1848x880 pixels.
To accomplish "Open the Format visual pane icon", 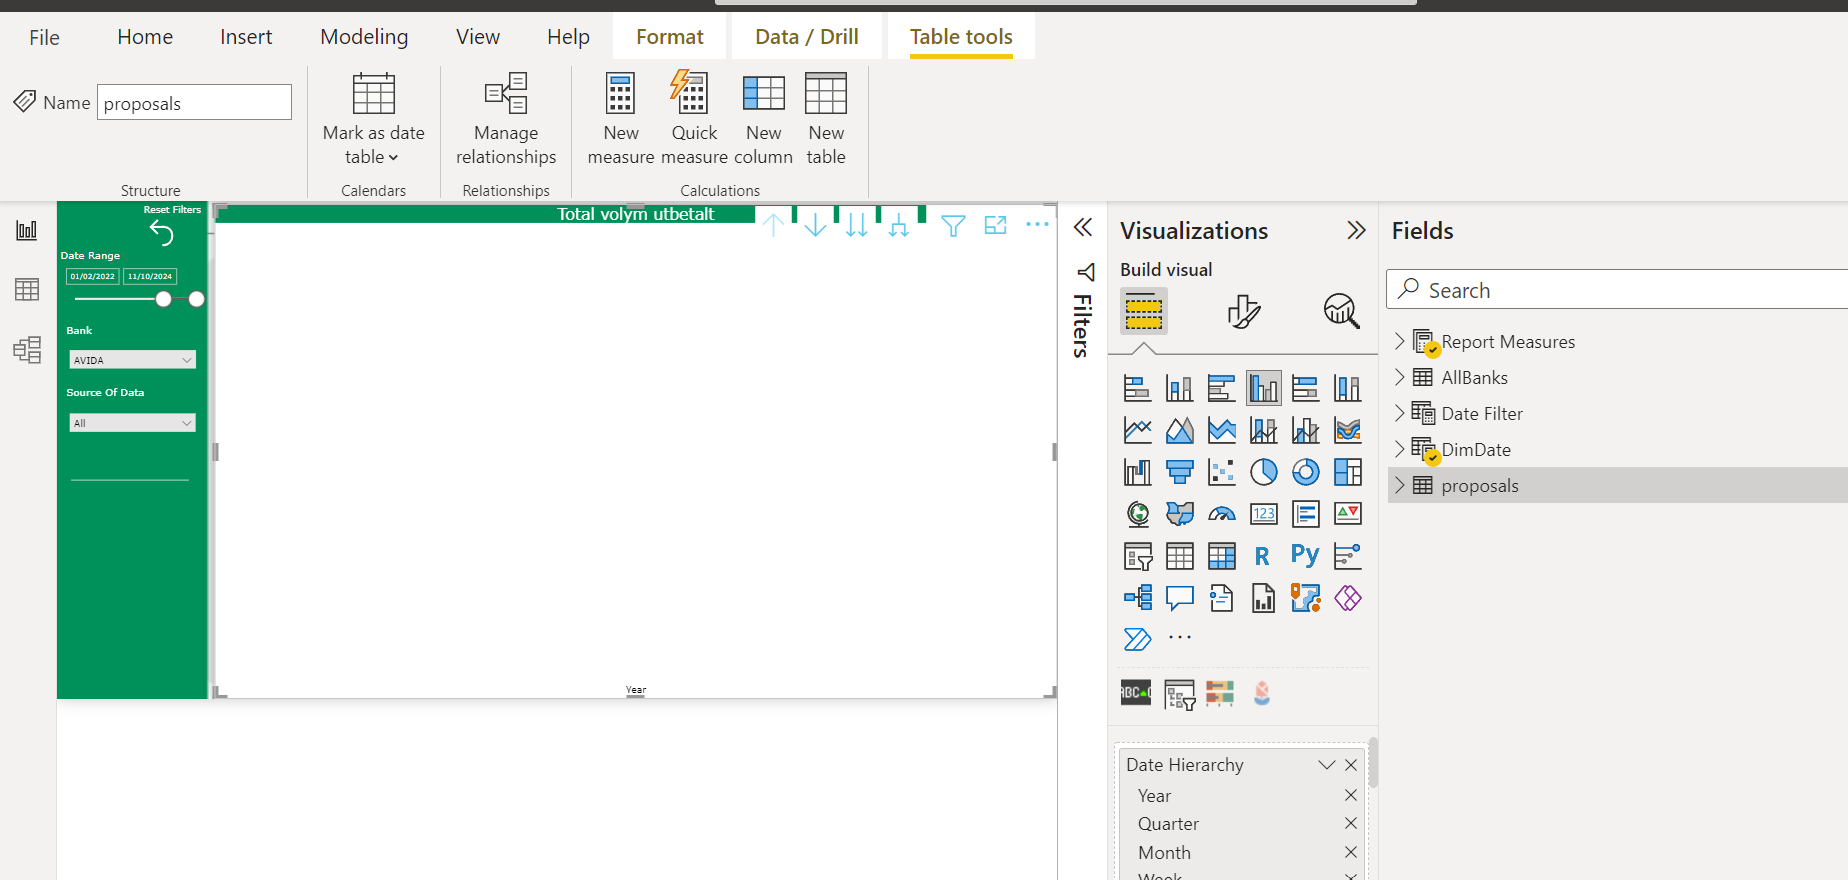I will (1243, 311).
